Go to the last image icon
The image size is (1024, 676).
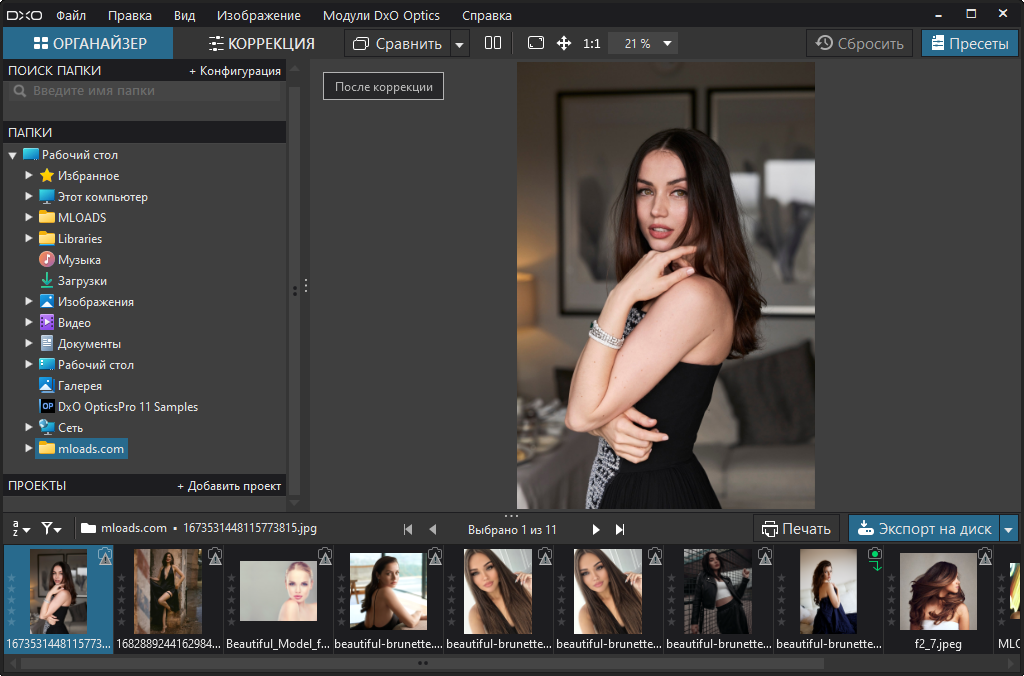tap(620, 530)
